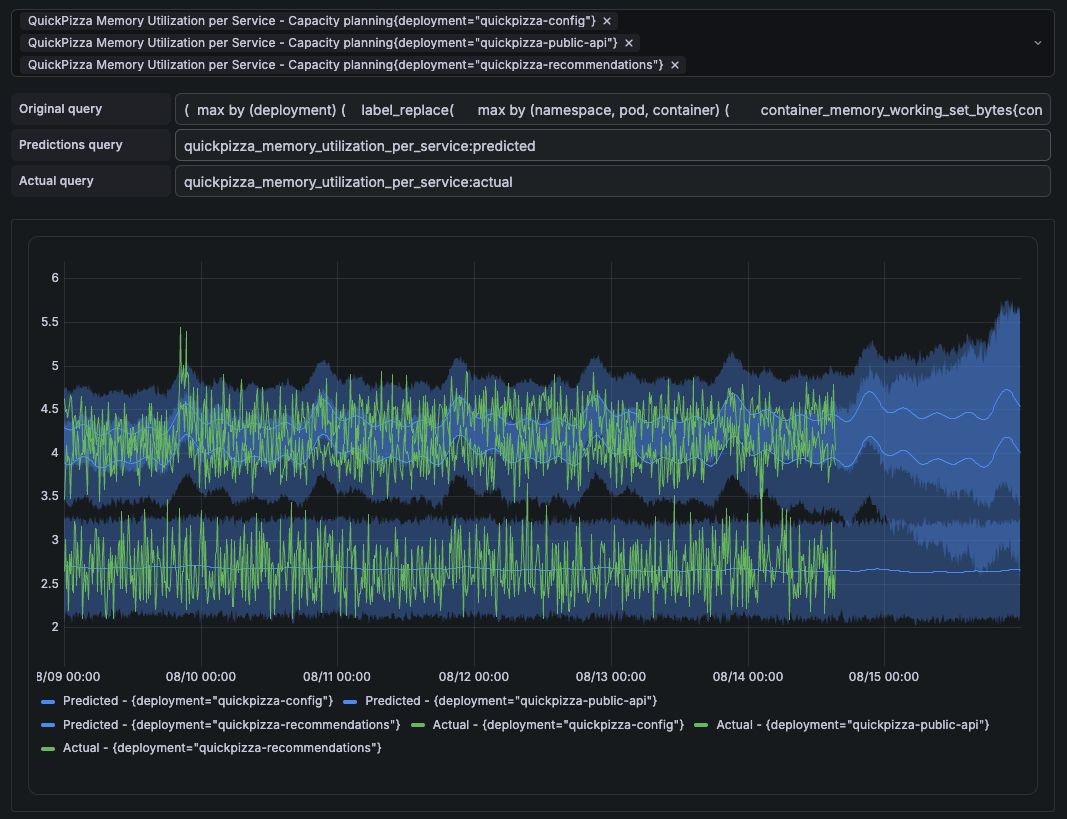Image resolution: width=1067 pixels, height=819 pixels.
Task: Click the Original query label
Action: click(61, 109)
